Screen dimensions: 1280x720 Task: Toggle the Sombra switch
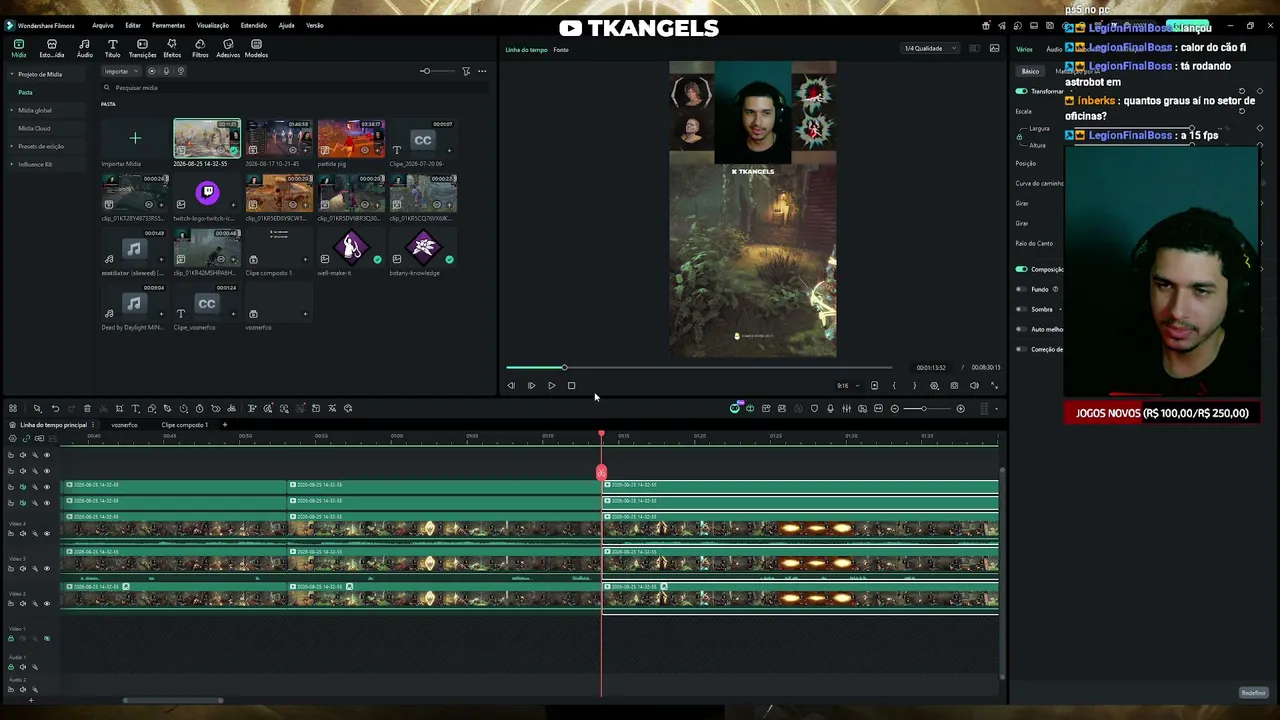[x=1021, y=309]
